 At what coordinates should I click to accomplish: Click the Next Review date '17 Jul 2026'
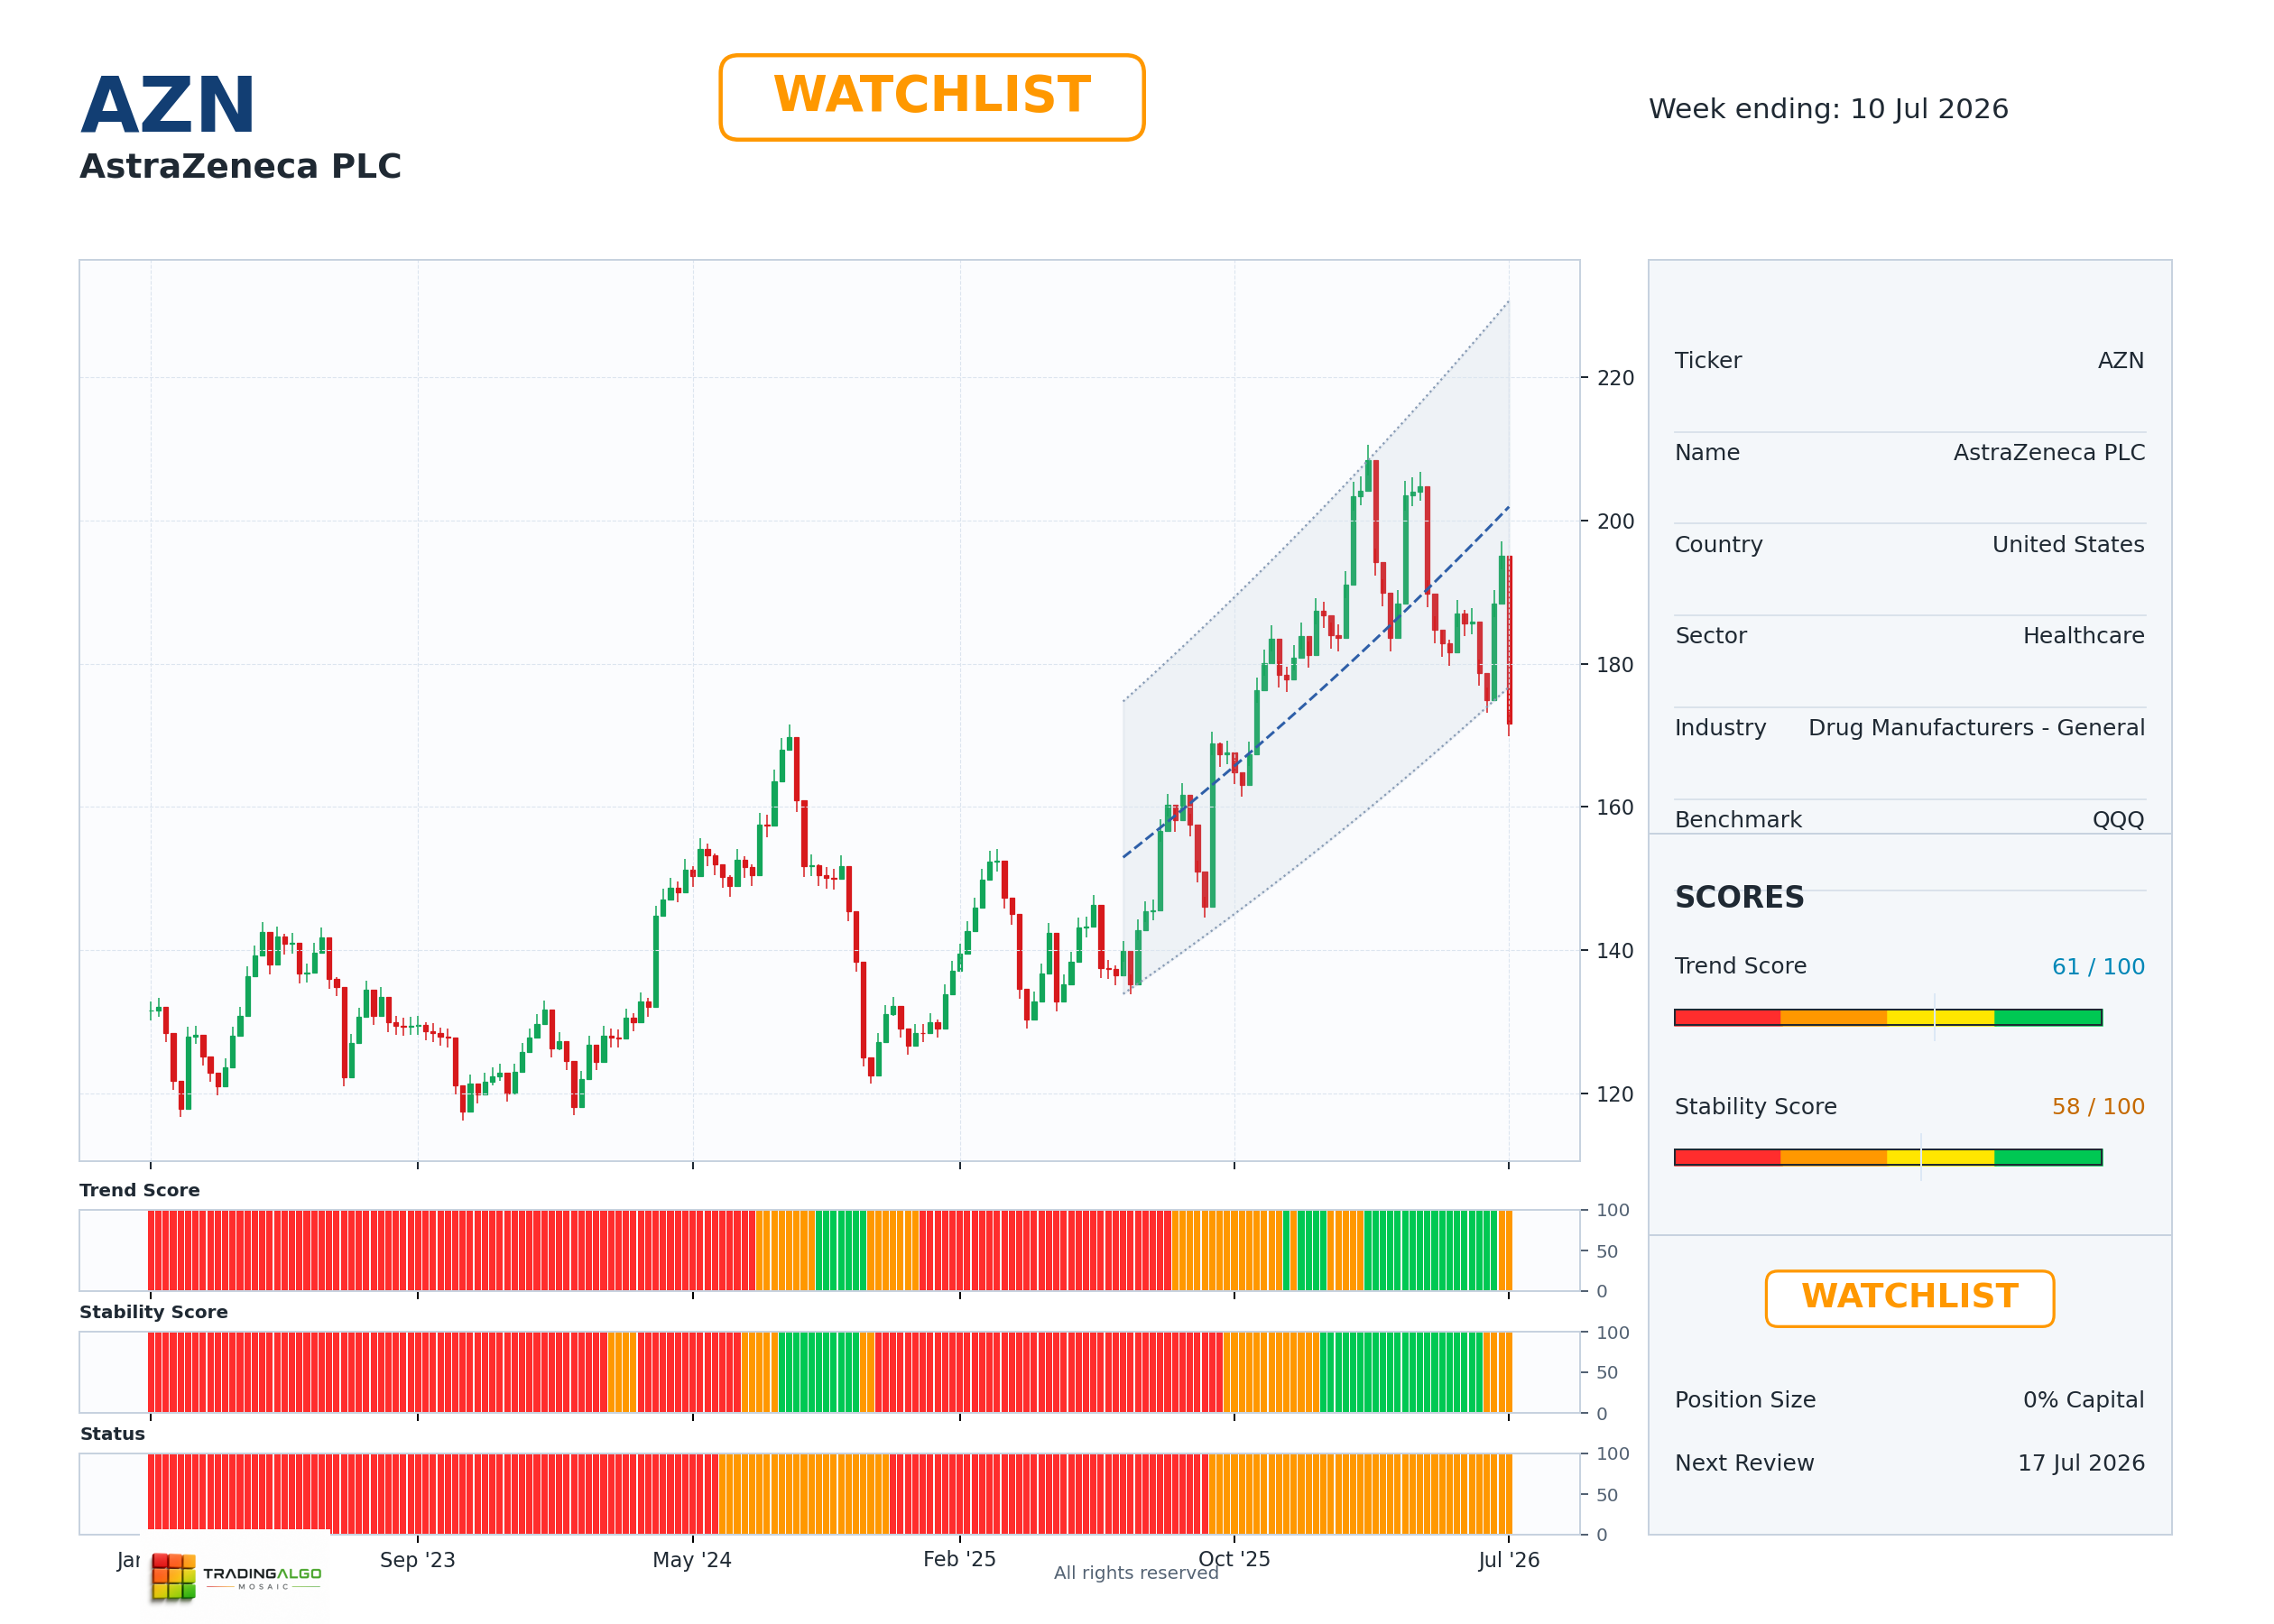[2081, 1463]
